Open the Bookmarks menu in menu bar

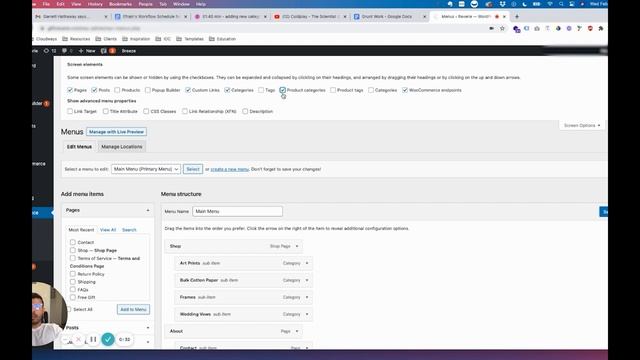[x=120, y=4]
